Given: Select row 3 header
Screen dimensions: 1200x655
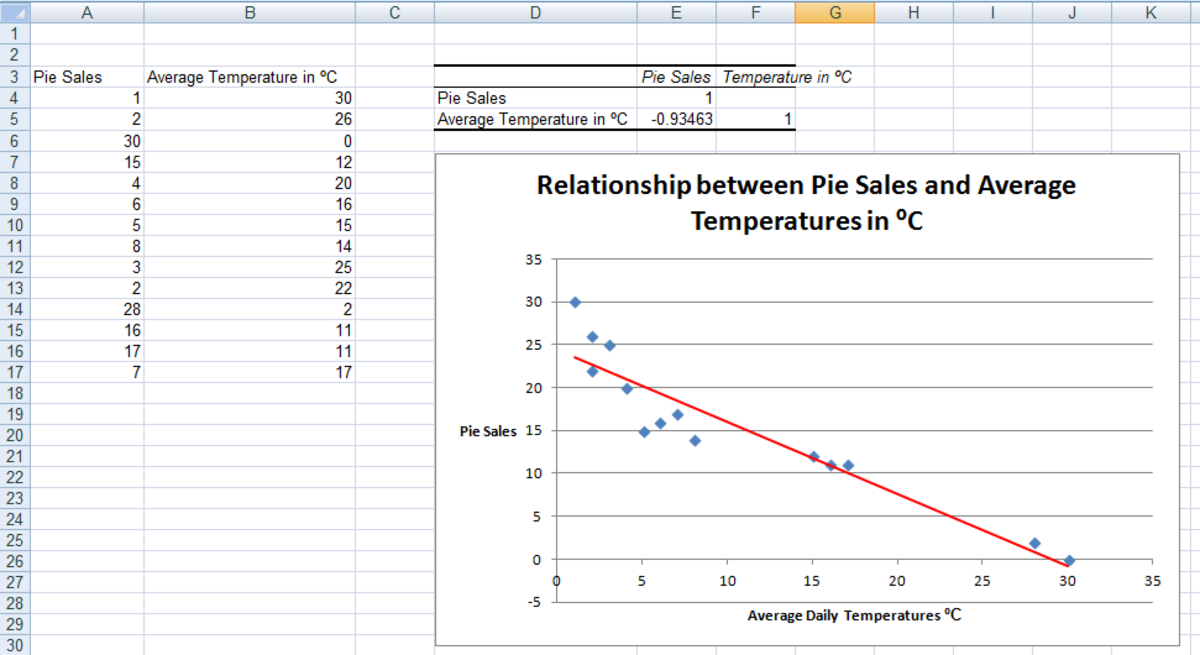Looking at the screenshot, I should pyautogui.click(x=14, y=77).
